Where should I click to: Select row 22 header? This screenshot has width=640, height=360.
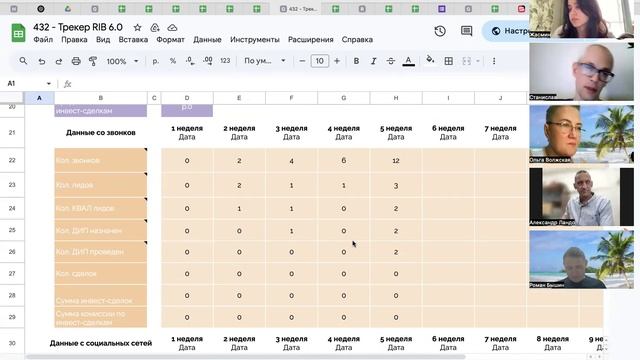point(12,160)
